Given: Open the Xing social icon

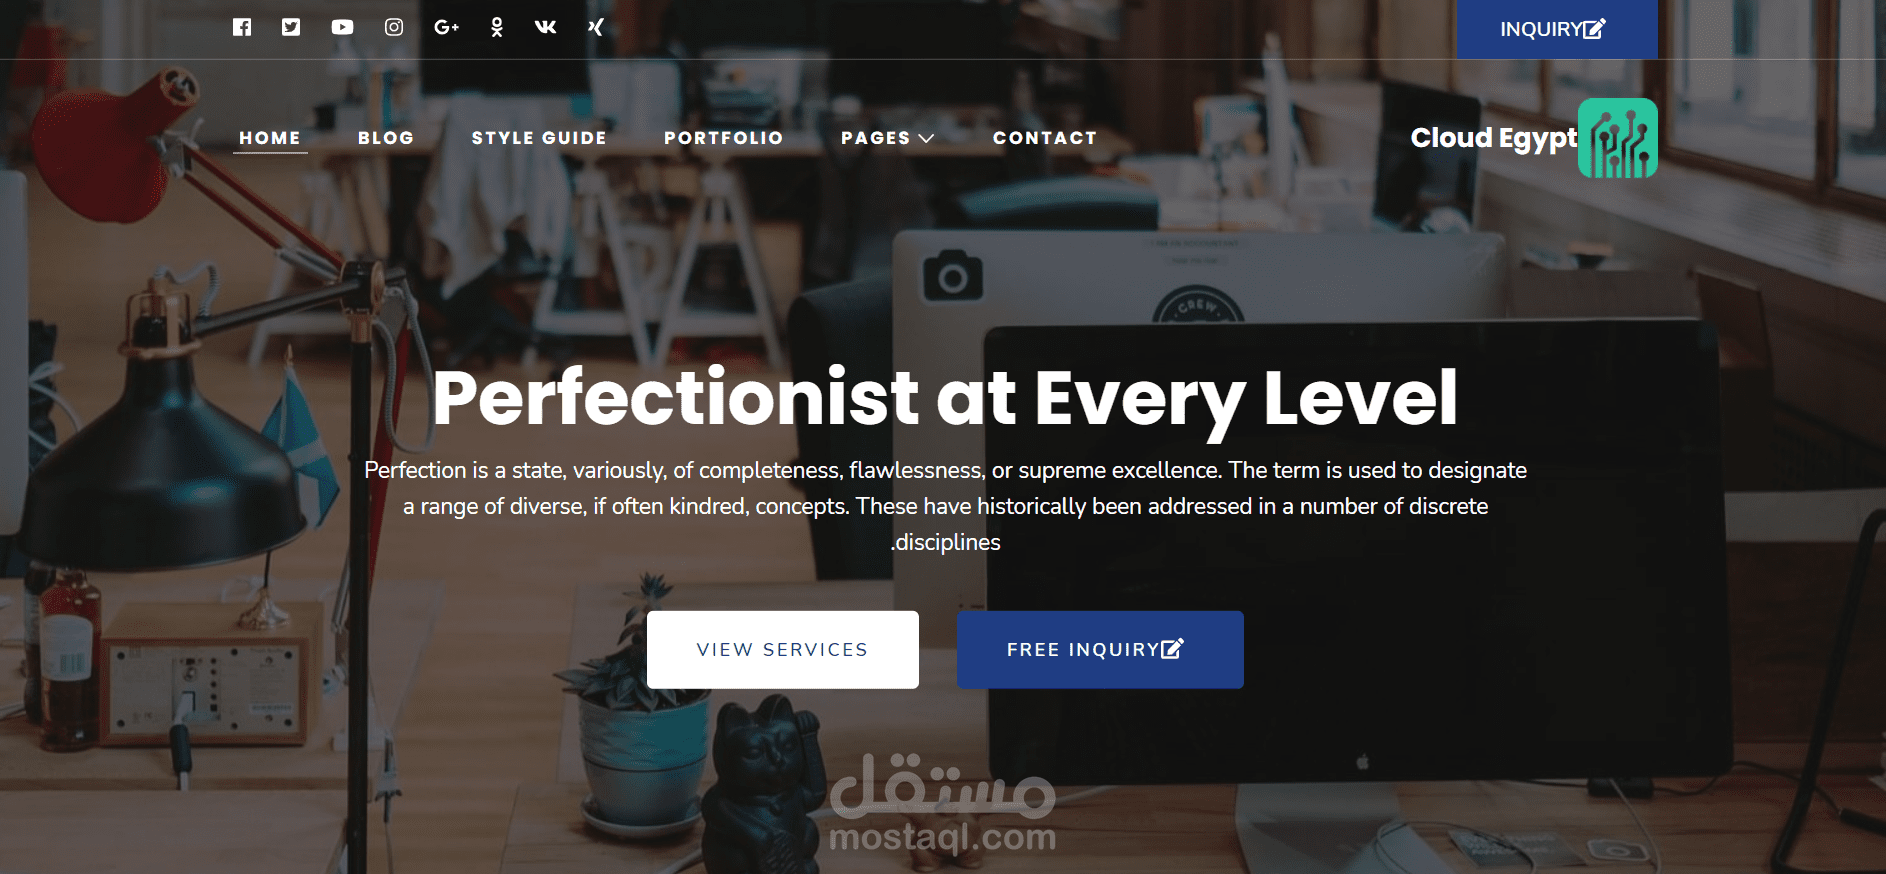Looking at the screenshot, I should tap(596, 27).
